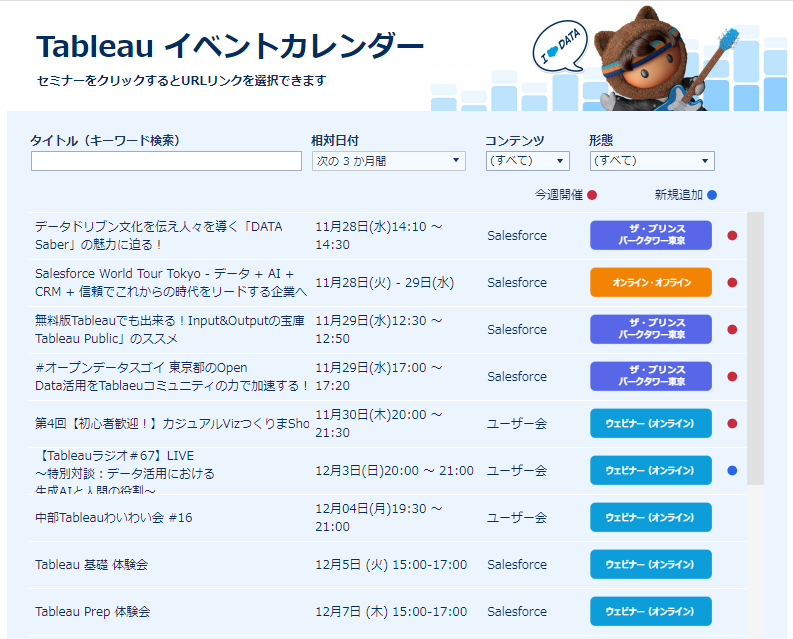This screenshot has width=793, height=639.
Task: Click date 11月30日(木)20:00 ～ 21:30
Action: tap(379, 423)
